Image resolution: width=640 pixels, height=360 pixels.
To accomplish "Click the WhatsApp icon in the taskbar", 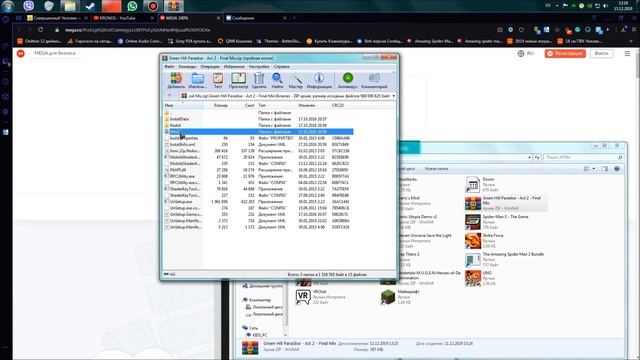I will coord(132,6).
